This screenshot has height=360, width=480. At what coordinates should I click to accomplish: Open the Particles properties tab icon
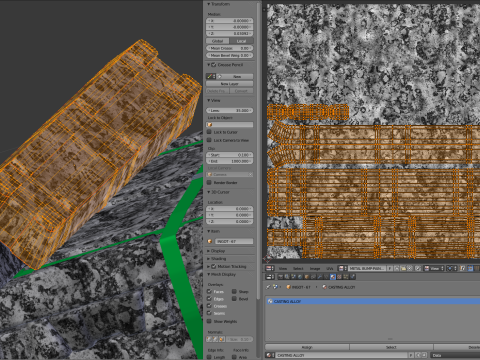pyautogui.click(x=346, y=277)
